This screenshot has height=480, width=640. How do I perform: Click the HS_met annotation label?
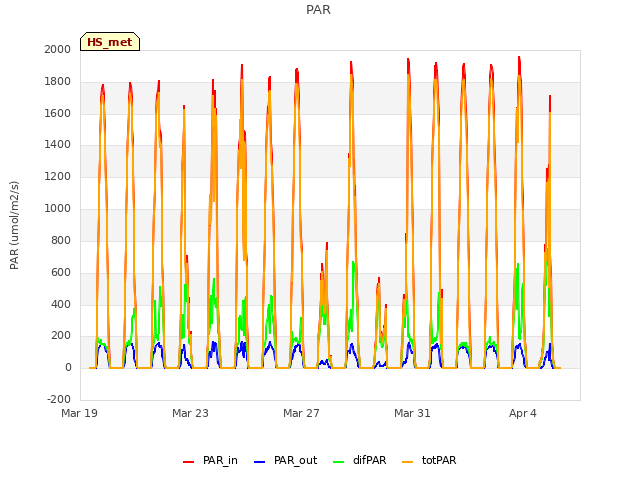[110, 42]
